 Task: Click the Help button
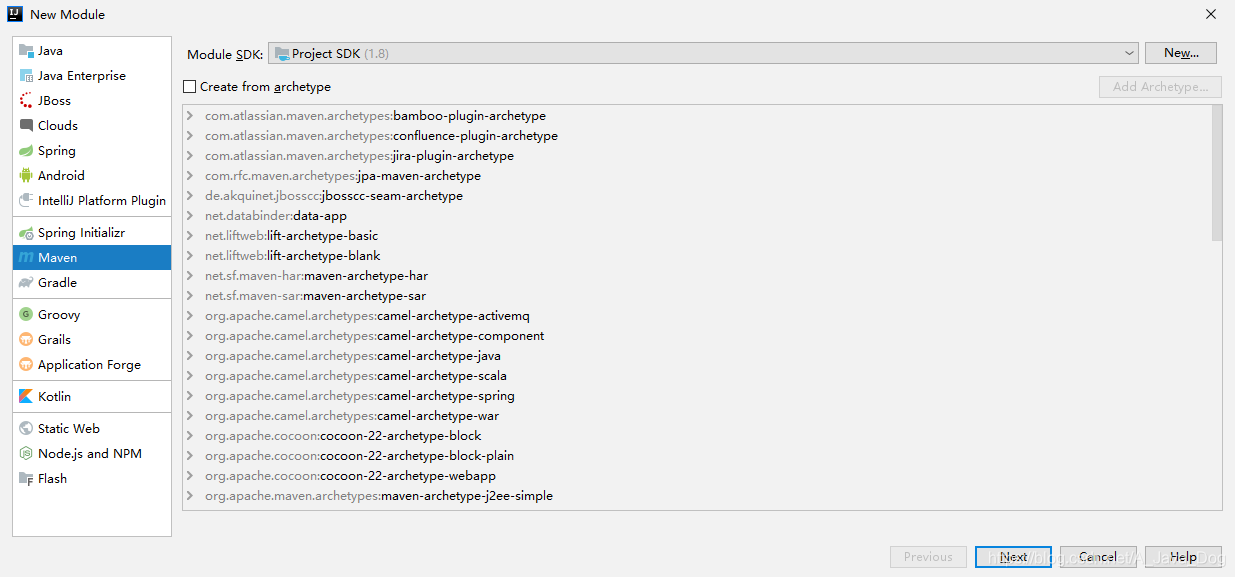(x=1183, y=557)
